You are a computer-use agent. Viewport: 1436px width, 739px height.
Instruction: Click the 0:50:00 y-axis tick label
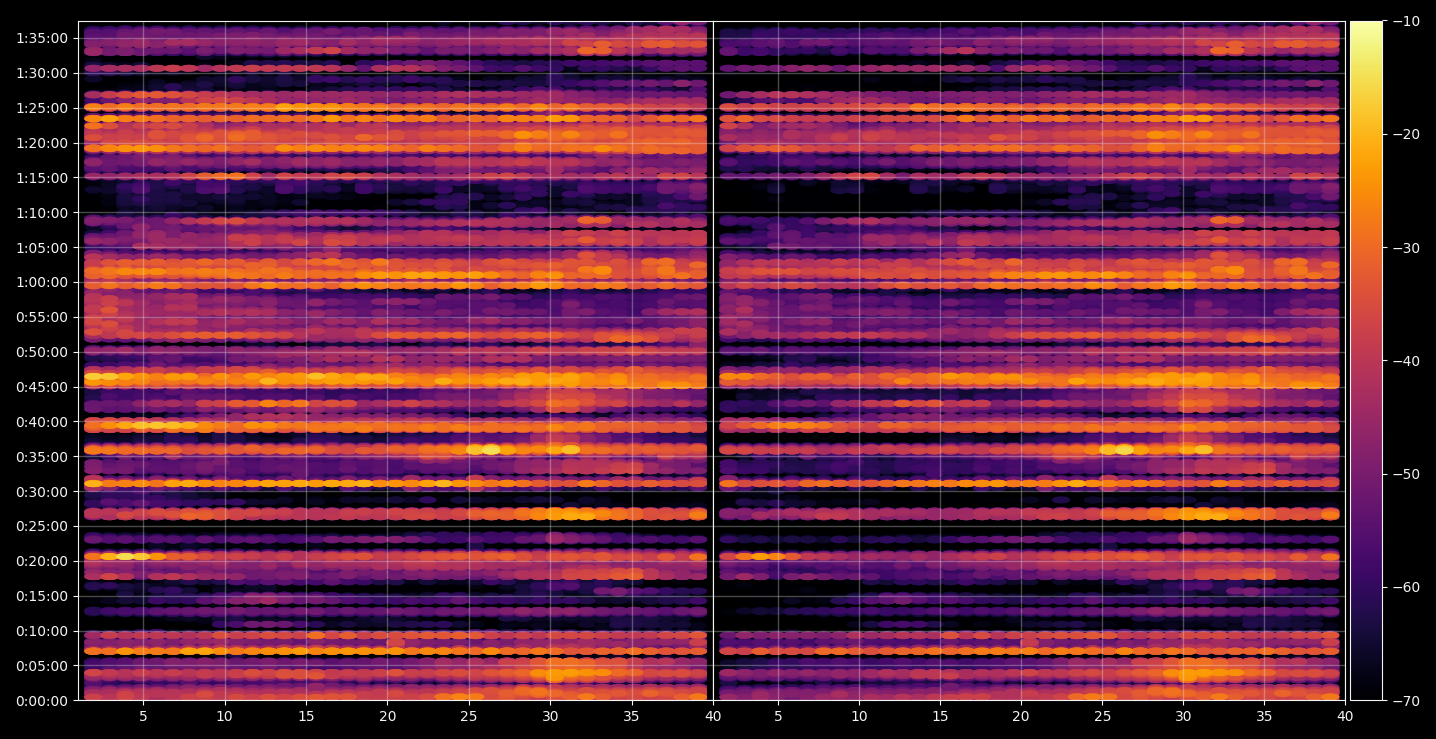[x=42, y=352]
